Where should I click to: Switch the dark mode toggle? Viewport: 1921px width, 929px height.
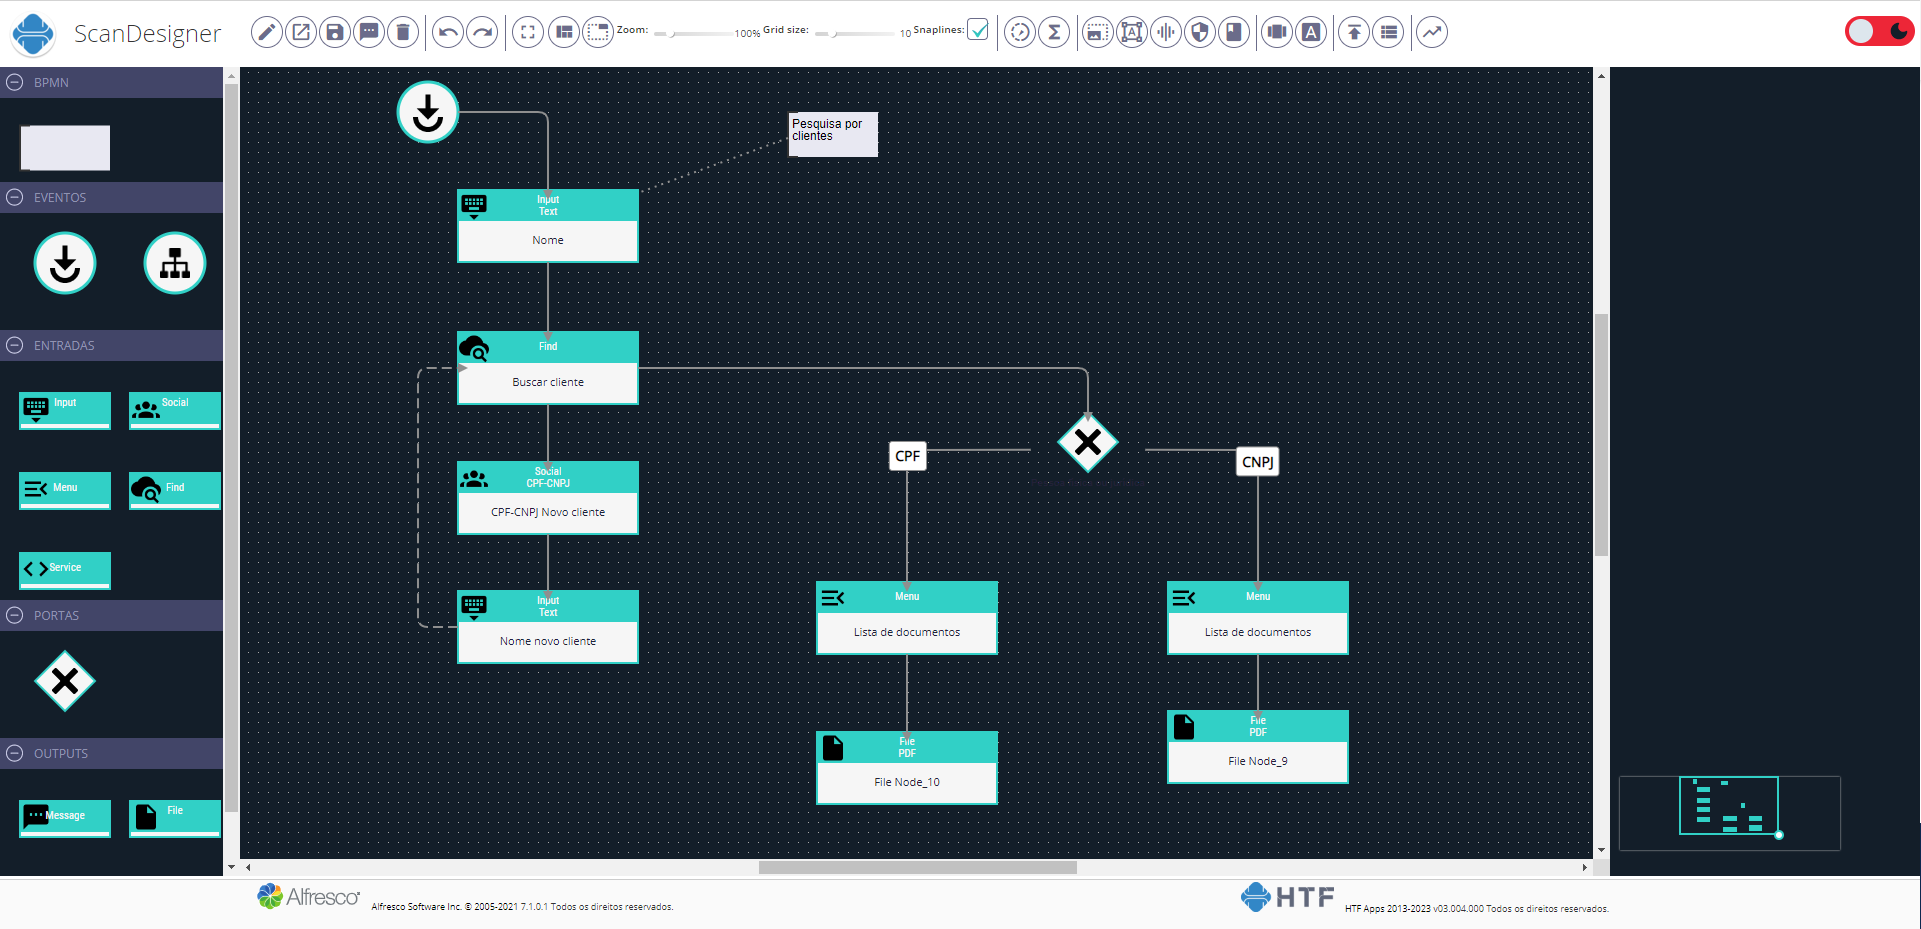tap(1878, 32)
